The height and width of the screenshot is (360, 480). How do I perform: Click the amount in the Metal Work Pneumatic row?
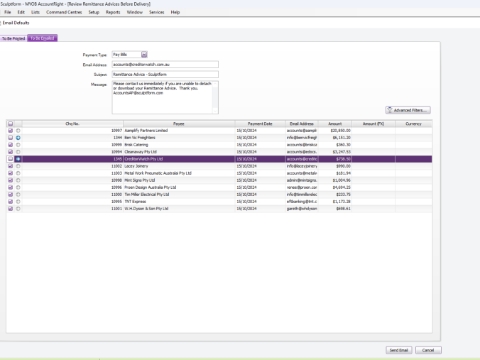click(x=335, y=173)
